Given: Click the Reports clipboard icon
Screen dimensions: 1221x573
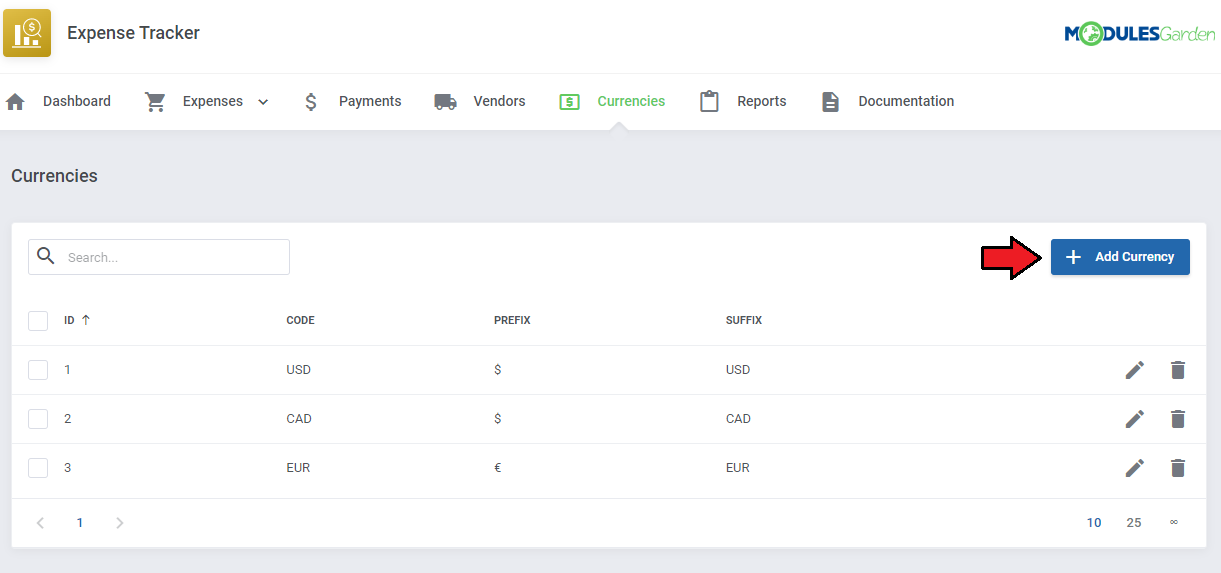Looking at the screenshot, I should [x=709, y=101].
